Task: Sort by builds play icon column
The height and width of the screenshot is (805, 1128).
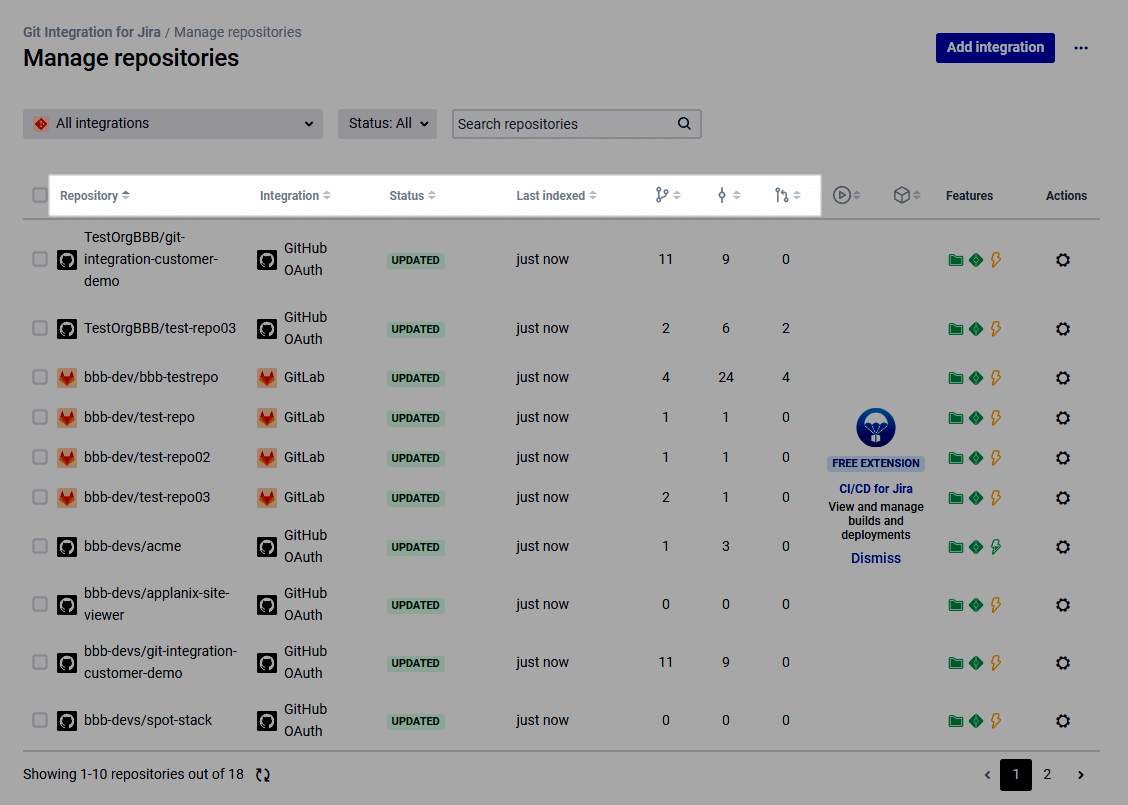Action: coord(847,195)
